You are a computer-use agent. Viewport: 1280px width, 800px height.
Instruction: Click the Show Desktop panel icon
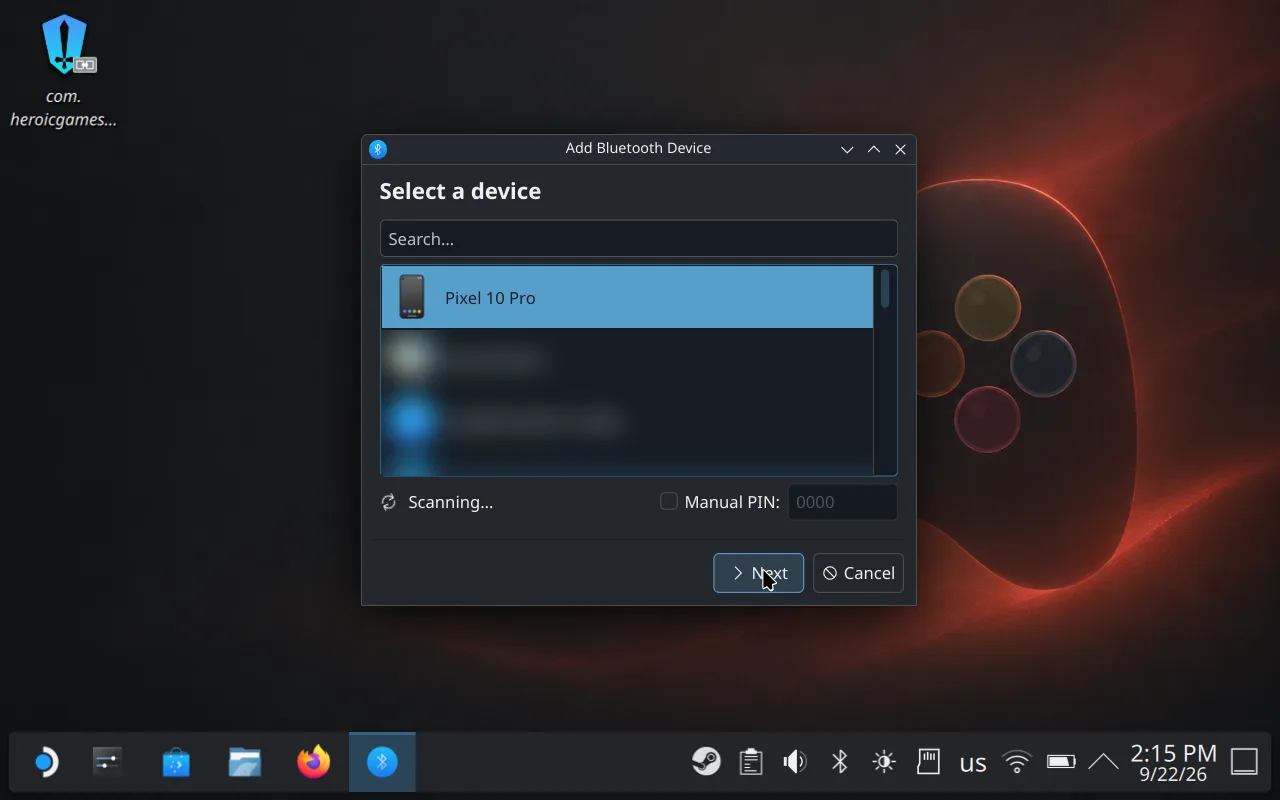coord(1244,762)
